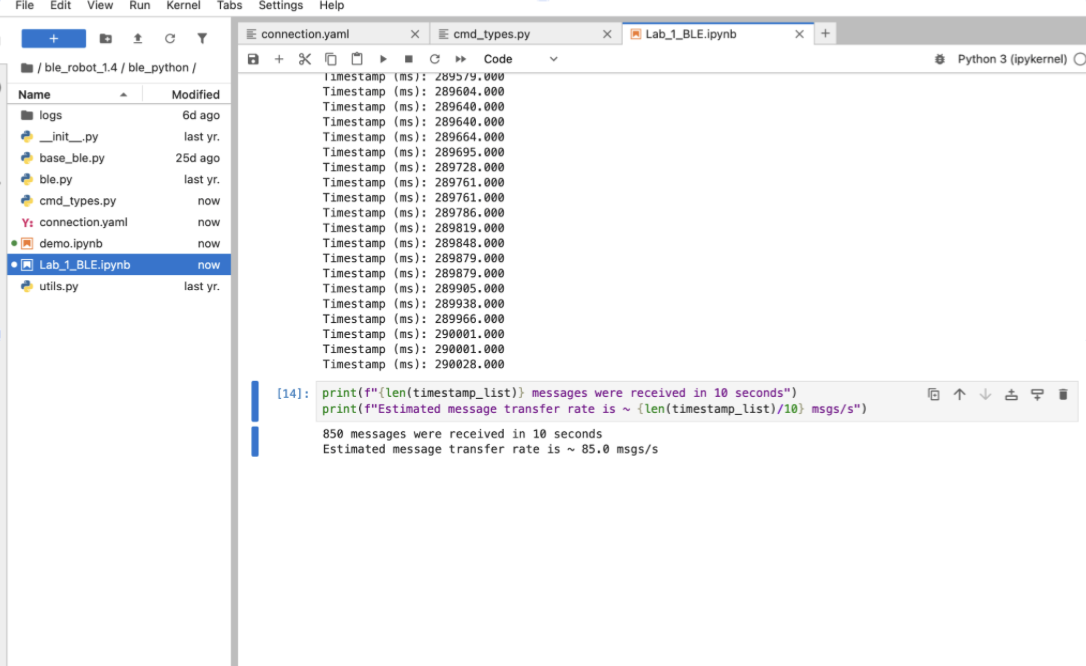Open the cell type Code dropdown
The height and width of the screenshot is (666, 1086).
[x=520, y=60]
